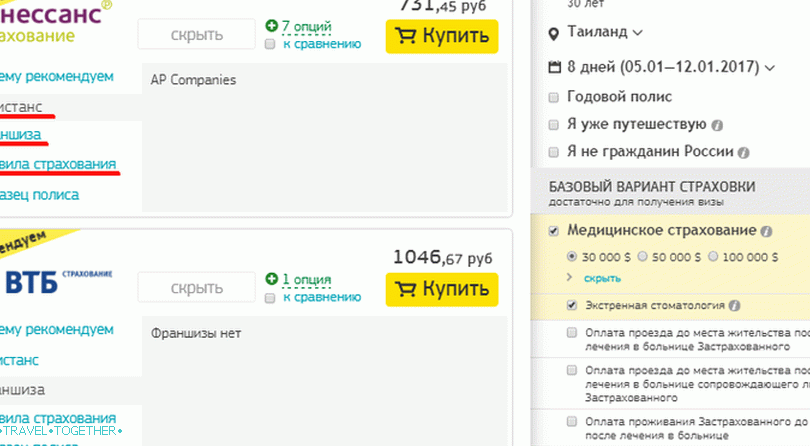Viewport: 810px width, 446px height.
Task: Click the VTB Insurance logo
Action: pyautogui.click(x=58, y=281)
